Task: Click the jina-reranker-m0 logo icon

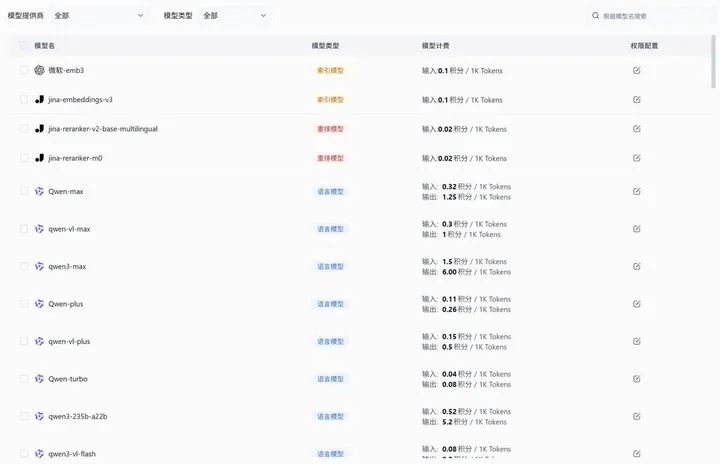Action: [x=39, y=158]
